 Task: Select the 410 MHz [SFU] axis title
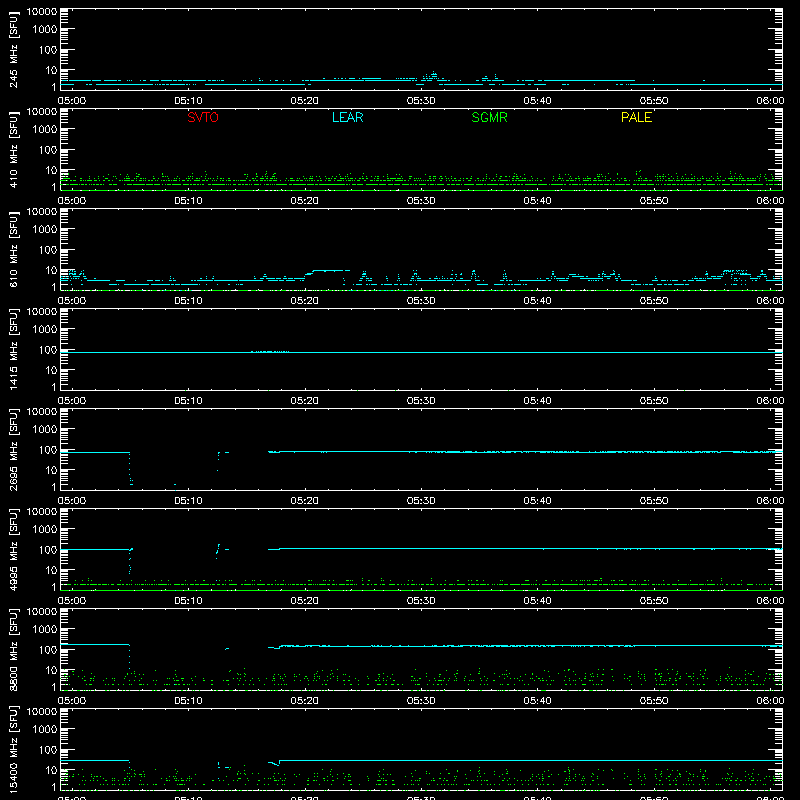(14, 150)
